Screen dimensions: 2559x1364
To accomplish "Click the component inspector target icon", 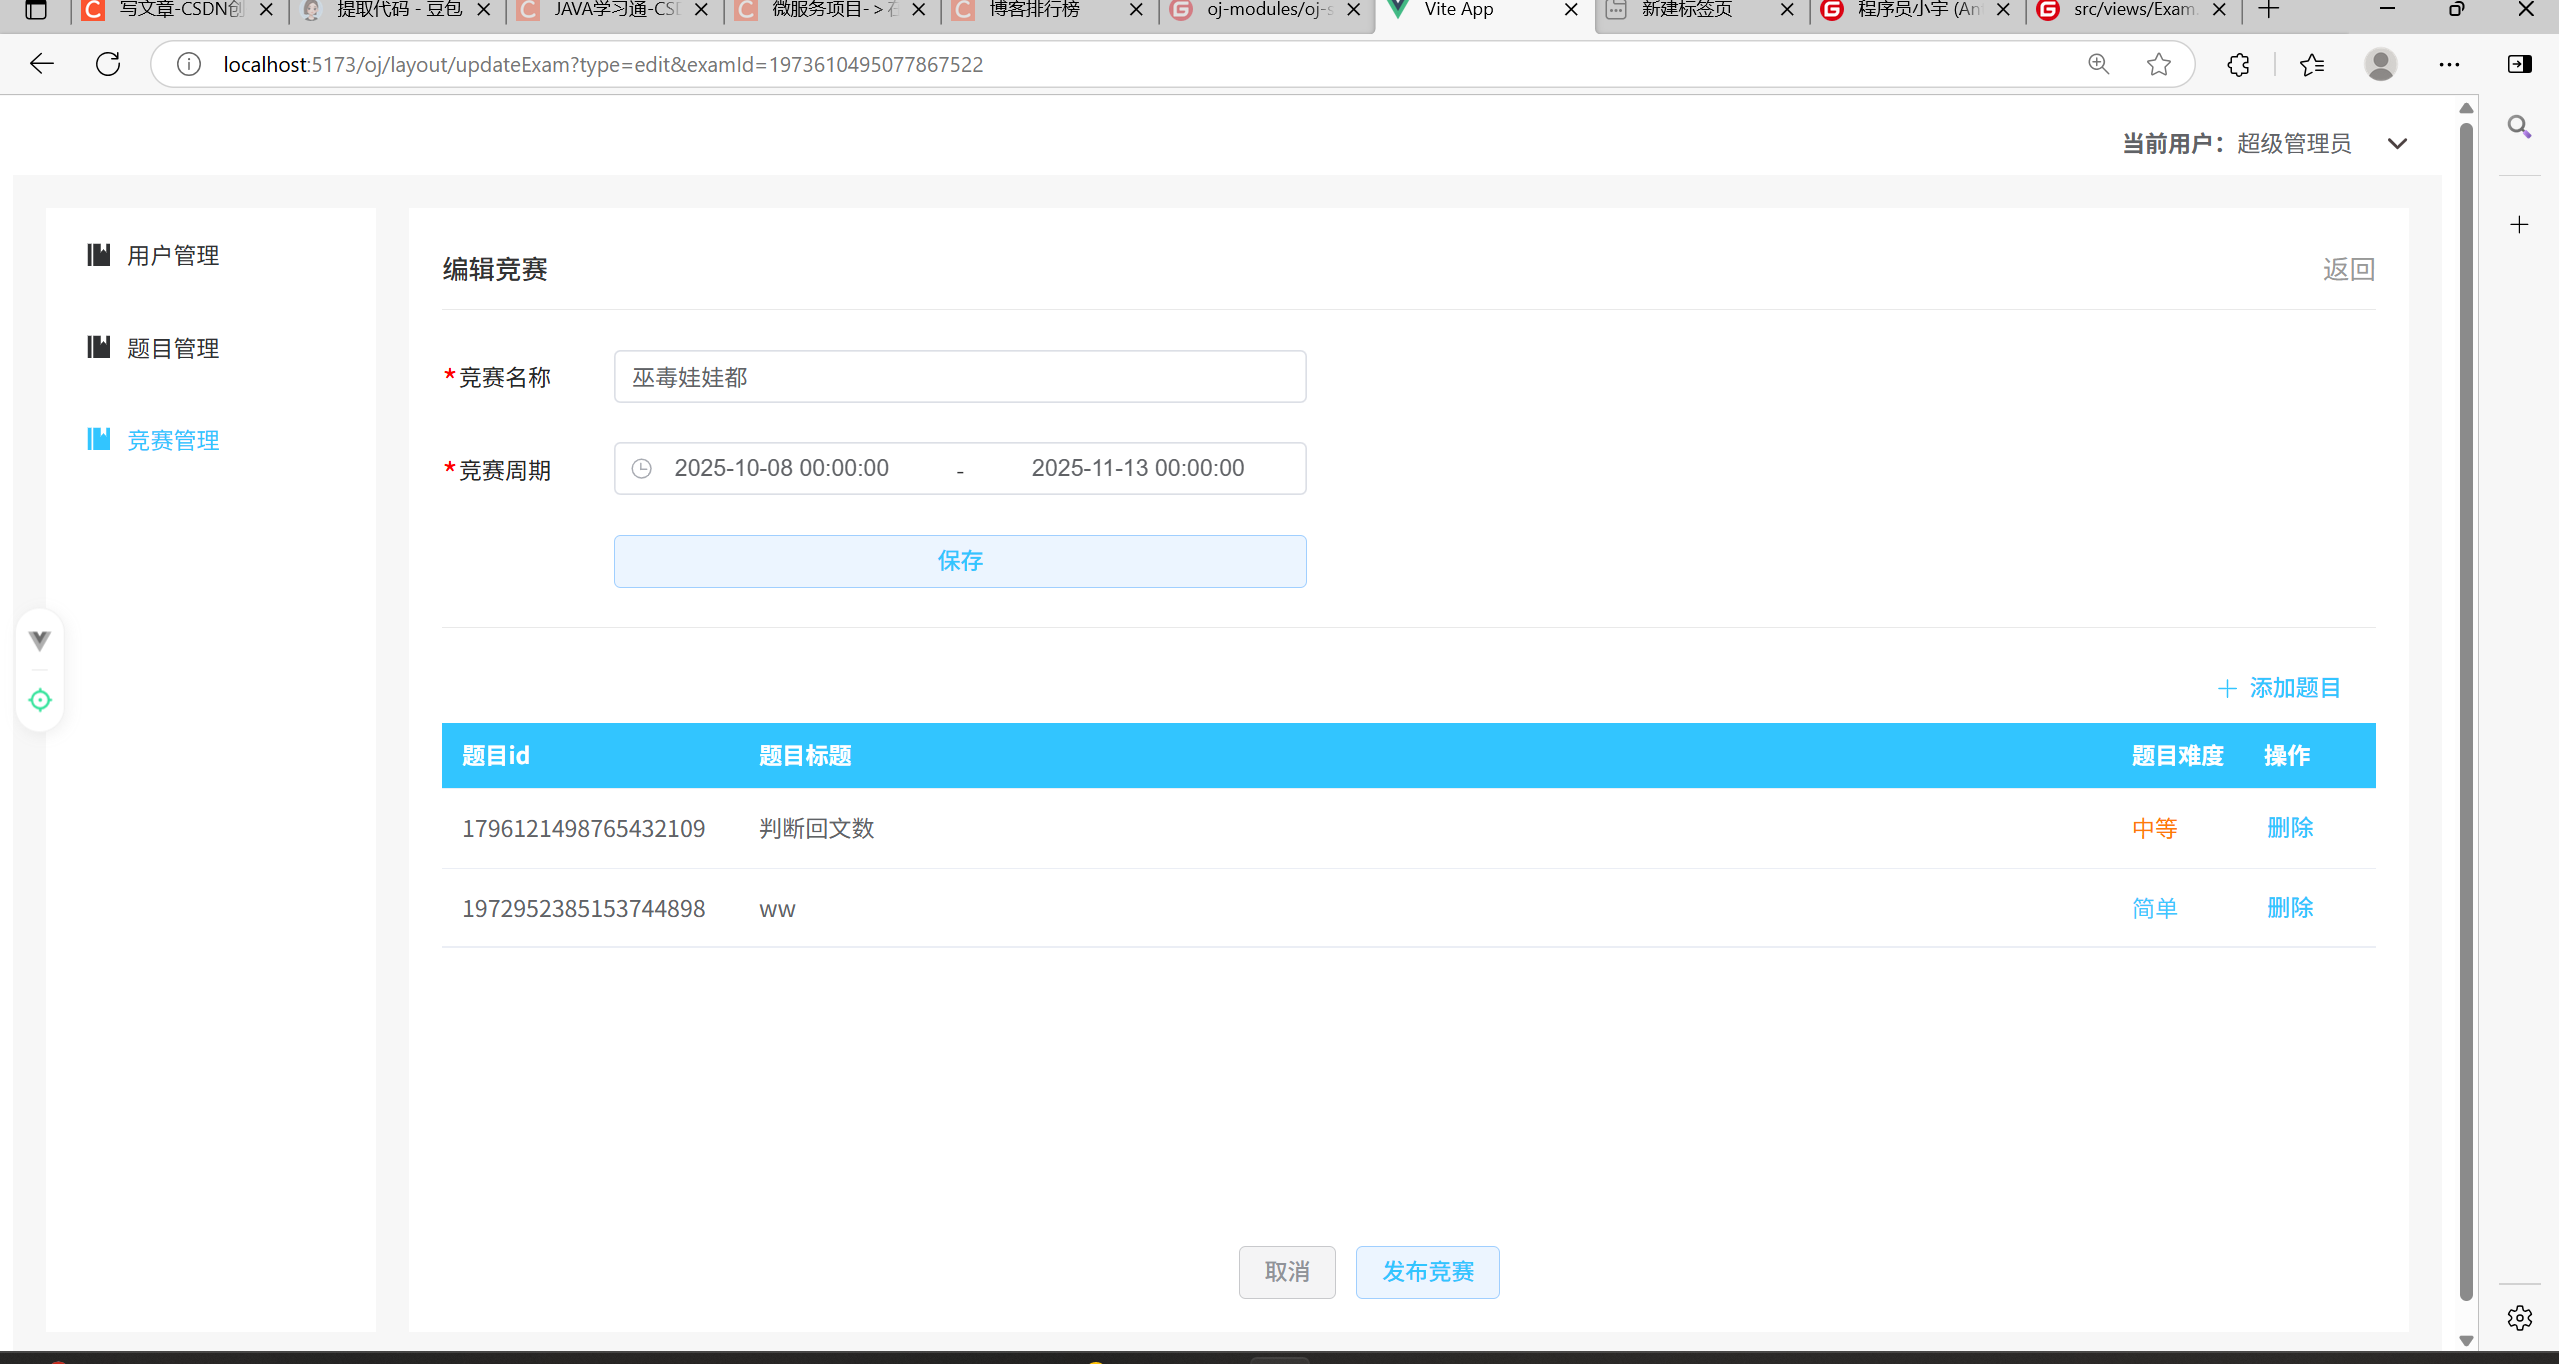I will [x=40, y=700].
